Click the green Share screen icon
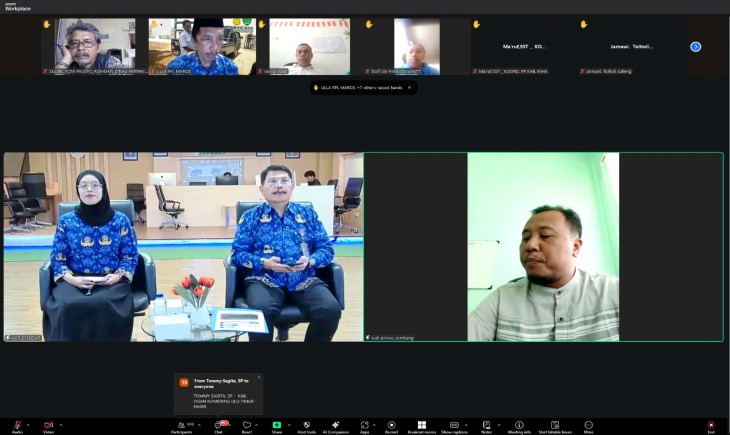This screenshot has height=435, width=730. click(277, 425)
